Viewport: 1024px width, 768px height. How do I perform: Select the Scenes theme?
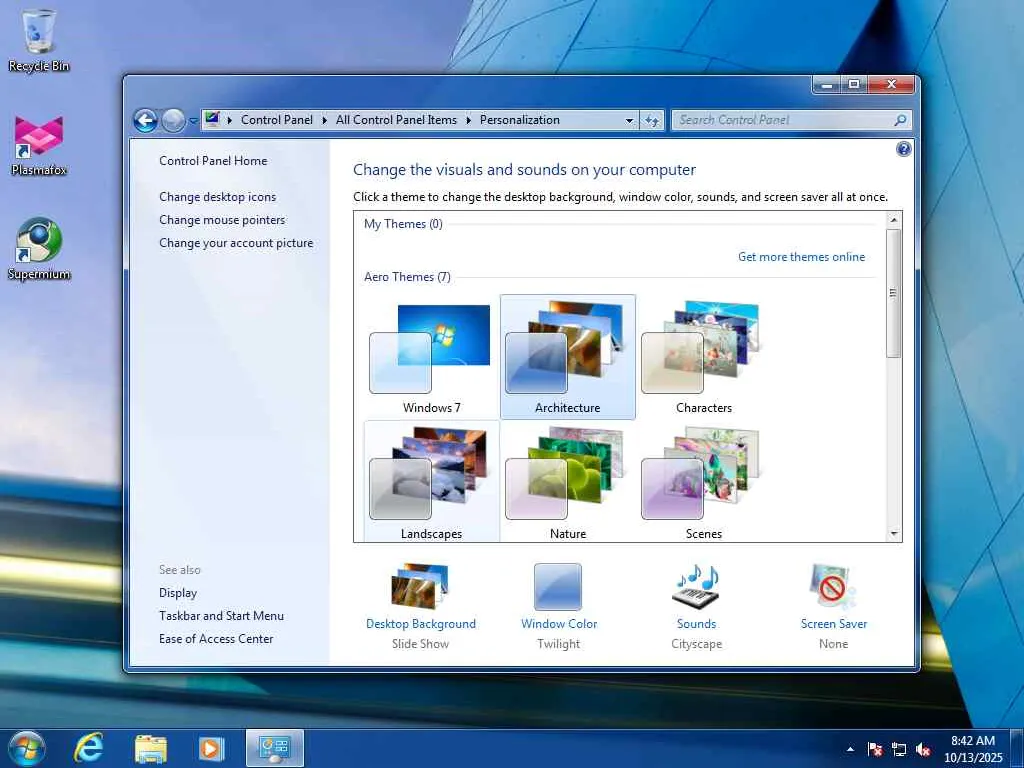click(703, 482)
